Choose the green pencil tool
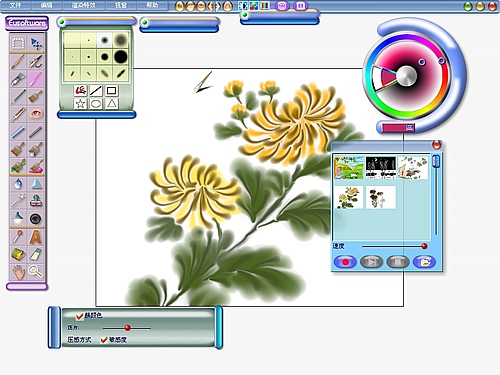Screen dimensions: 500x375 [18, 96]
